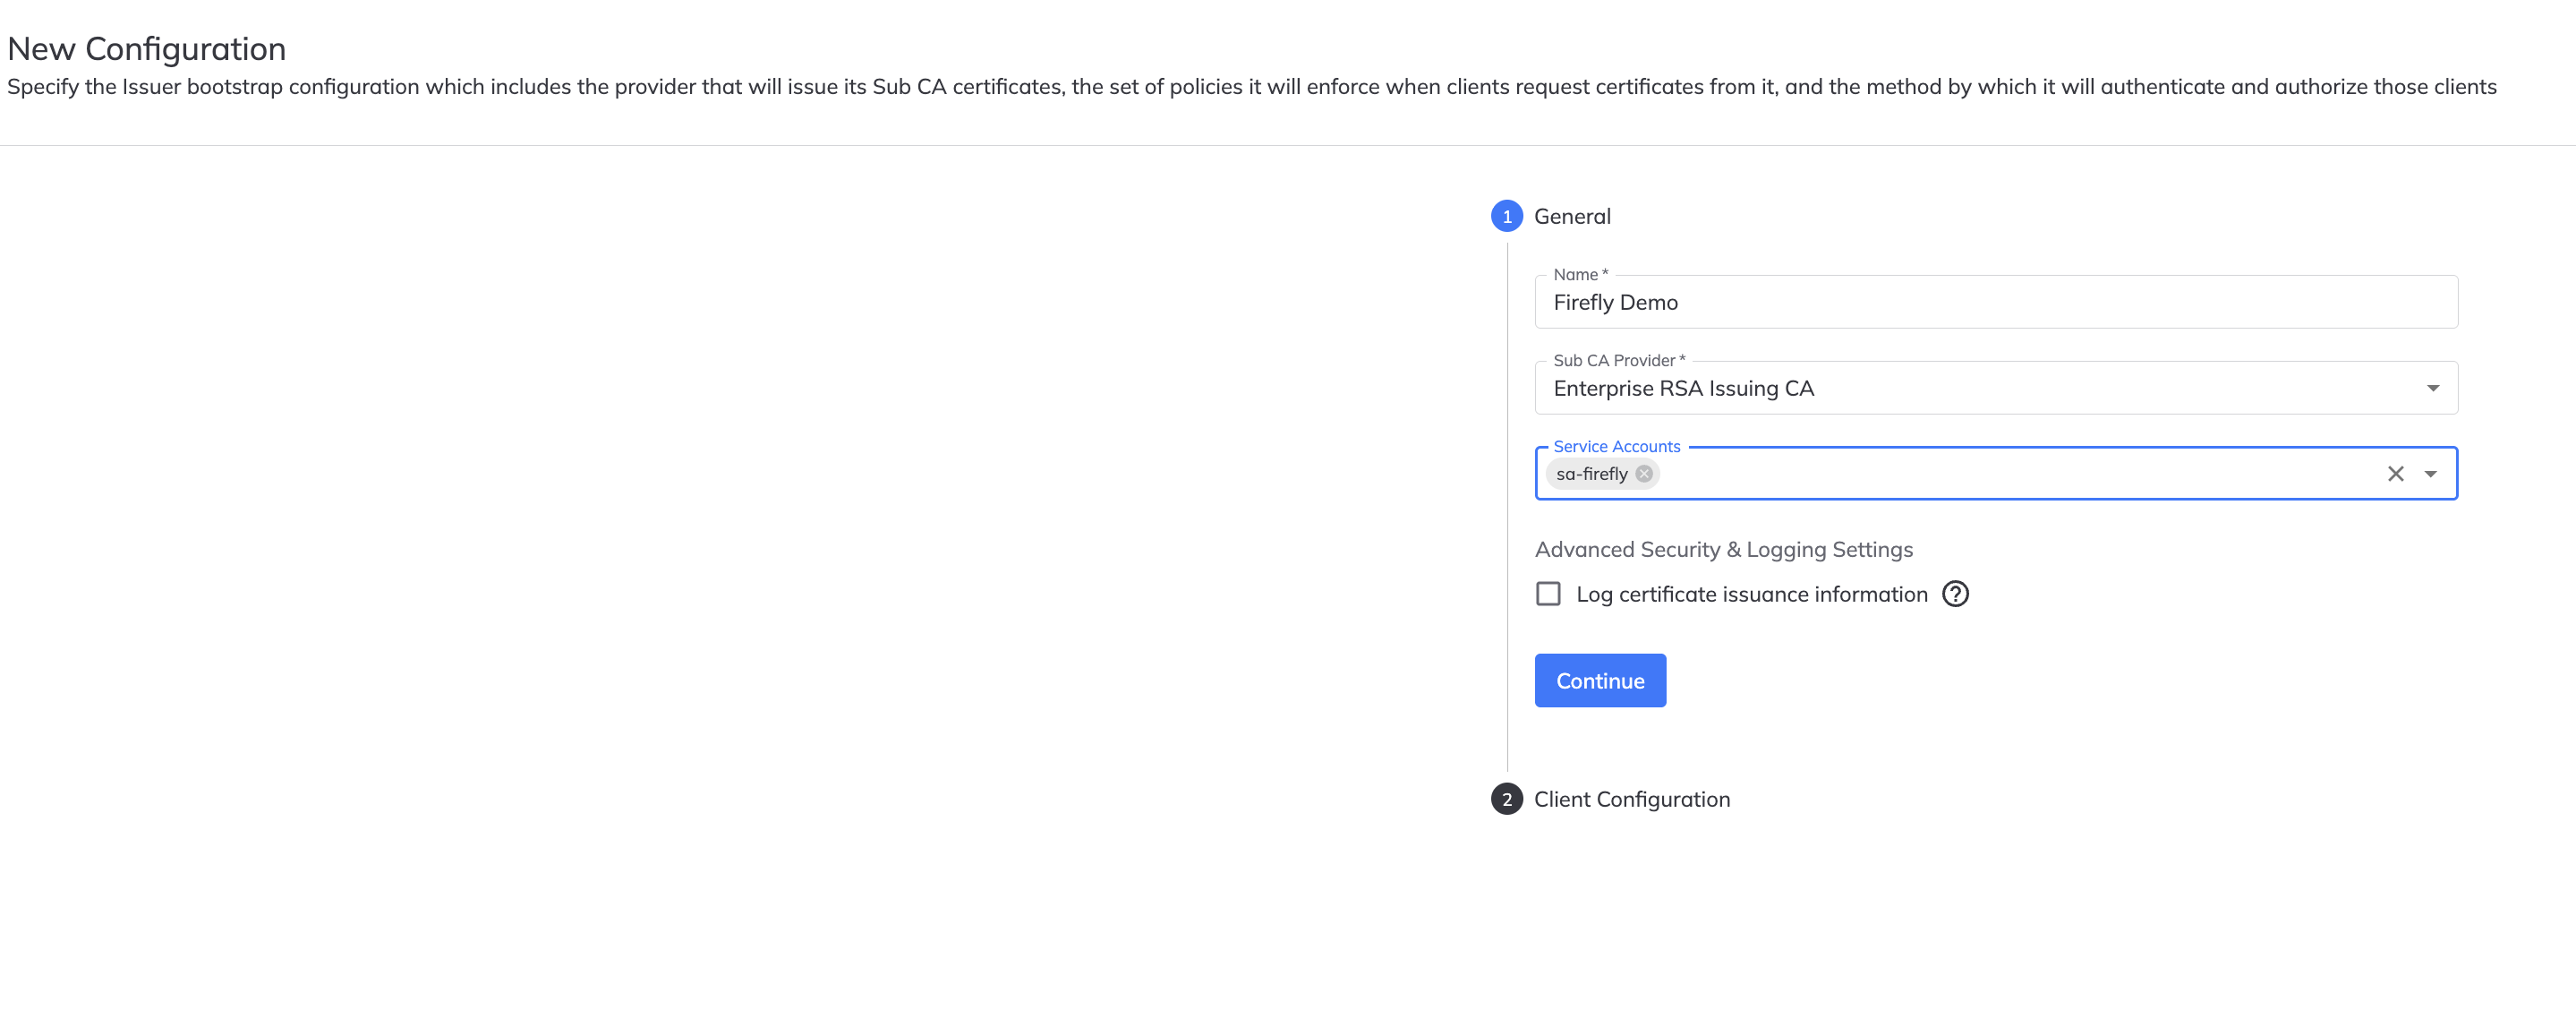This screenshot has width=2576, height=1010.
Task: Open help for Log certificate issuance information
Action: coord(1955,594)
